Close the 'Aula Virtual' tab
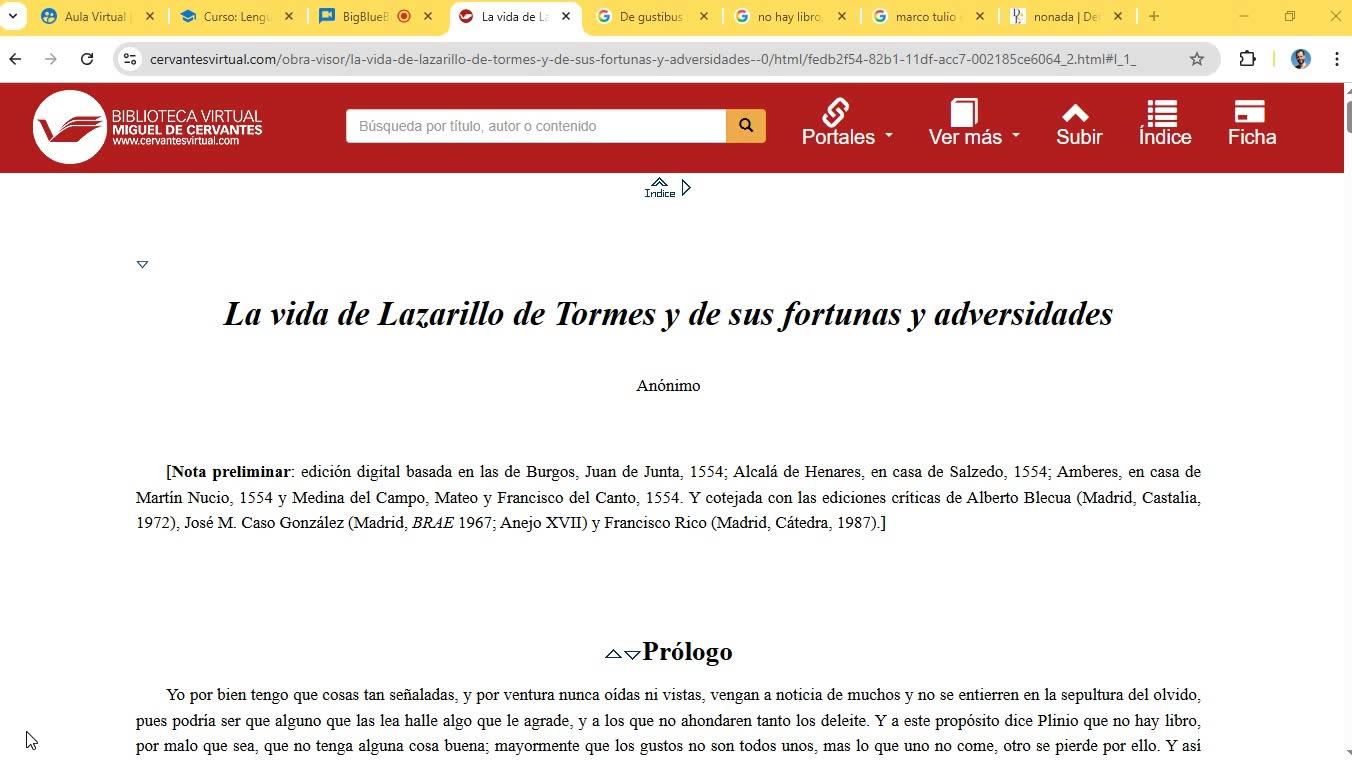 150,16
